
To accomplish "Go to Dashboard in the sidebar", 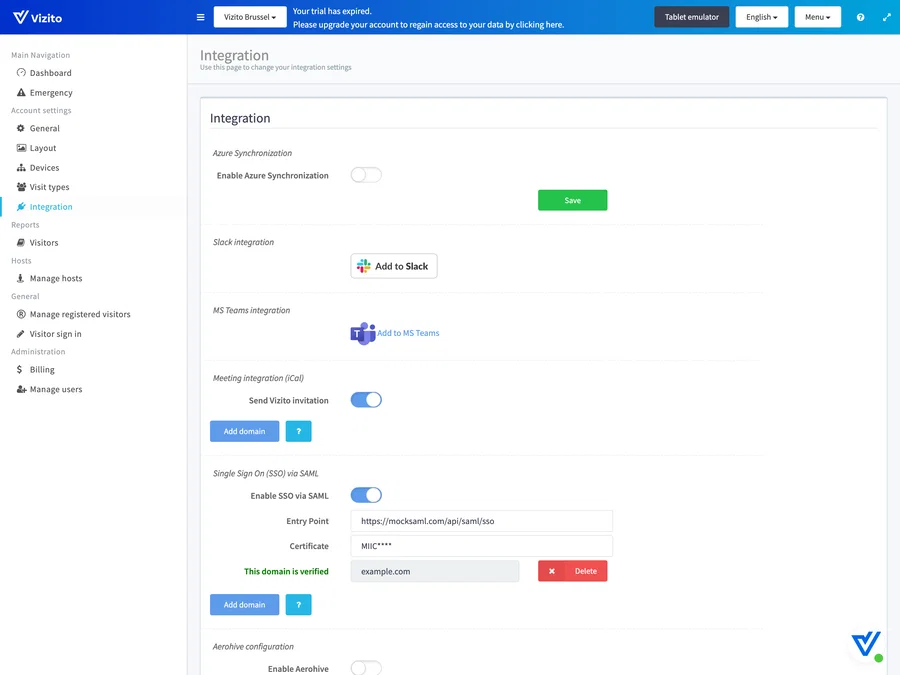I will pyautogui.click(x=50, y=73).
